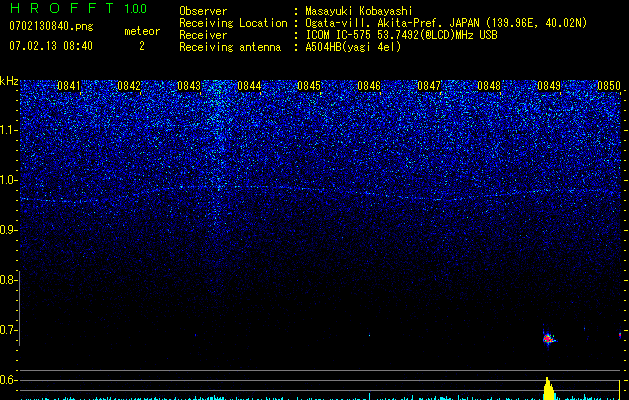Click the kHz axis unit label
The height and width of the screenshot is (400, 629).
coord(9,81)
